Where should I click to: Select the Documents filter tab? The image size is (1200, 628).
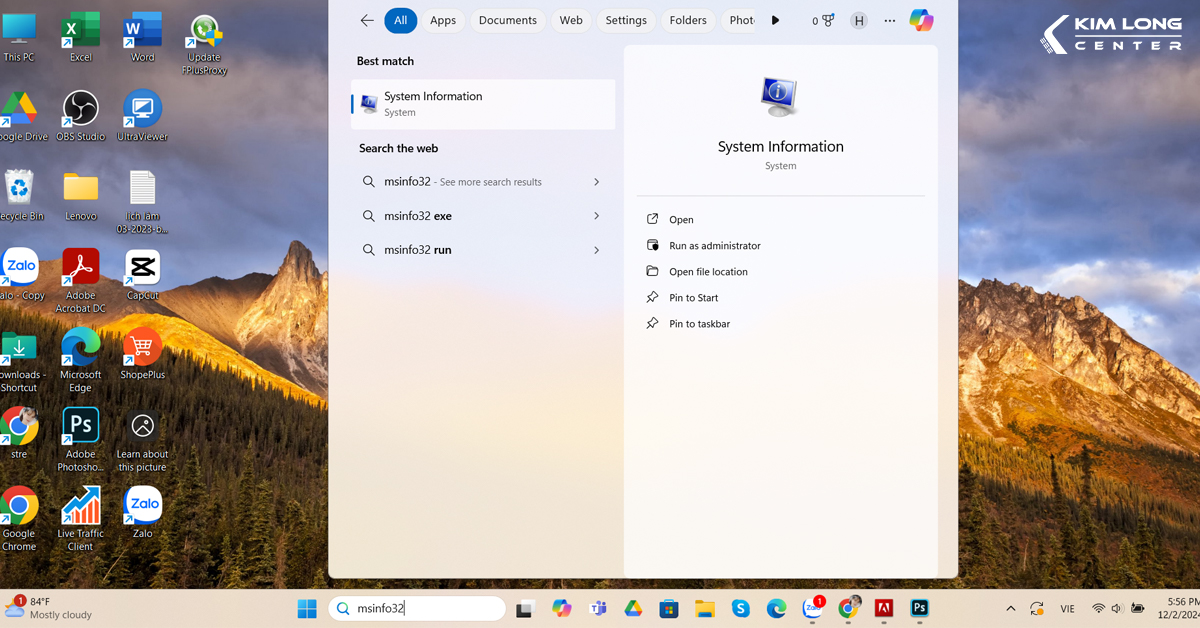(508, 20)
